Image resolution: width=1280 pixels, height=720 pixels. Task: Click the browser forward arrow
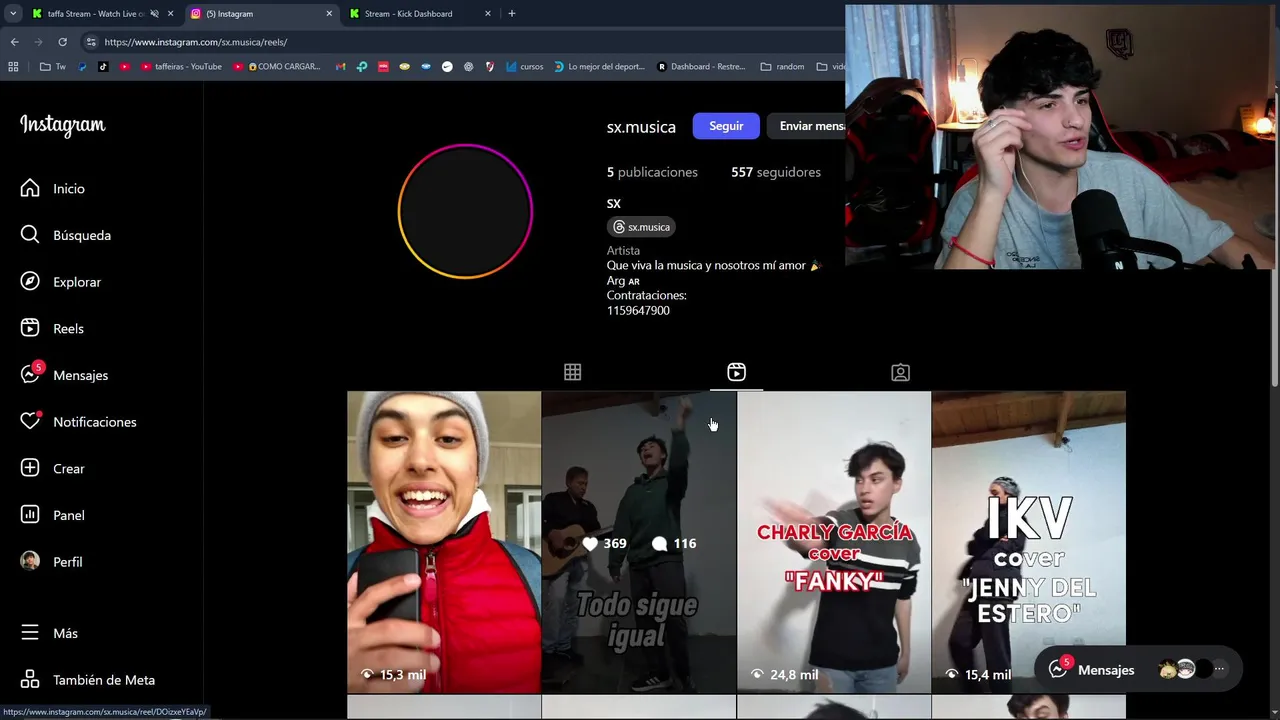[38, 42]
